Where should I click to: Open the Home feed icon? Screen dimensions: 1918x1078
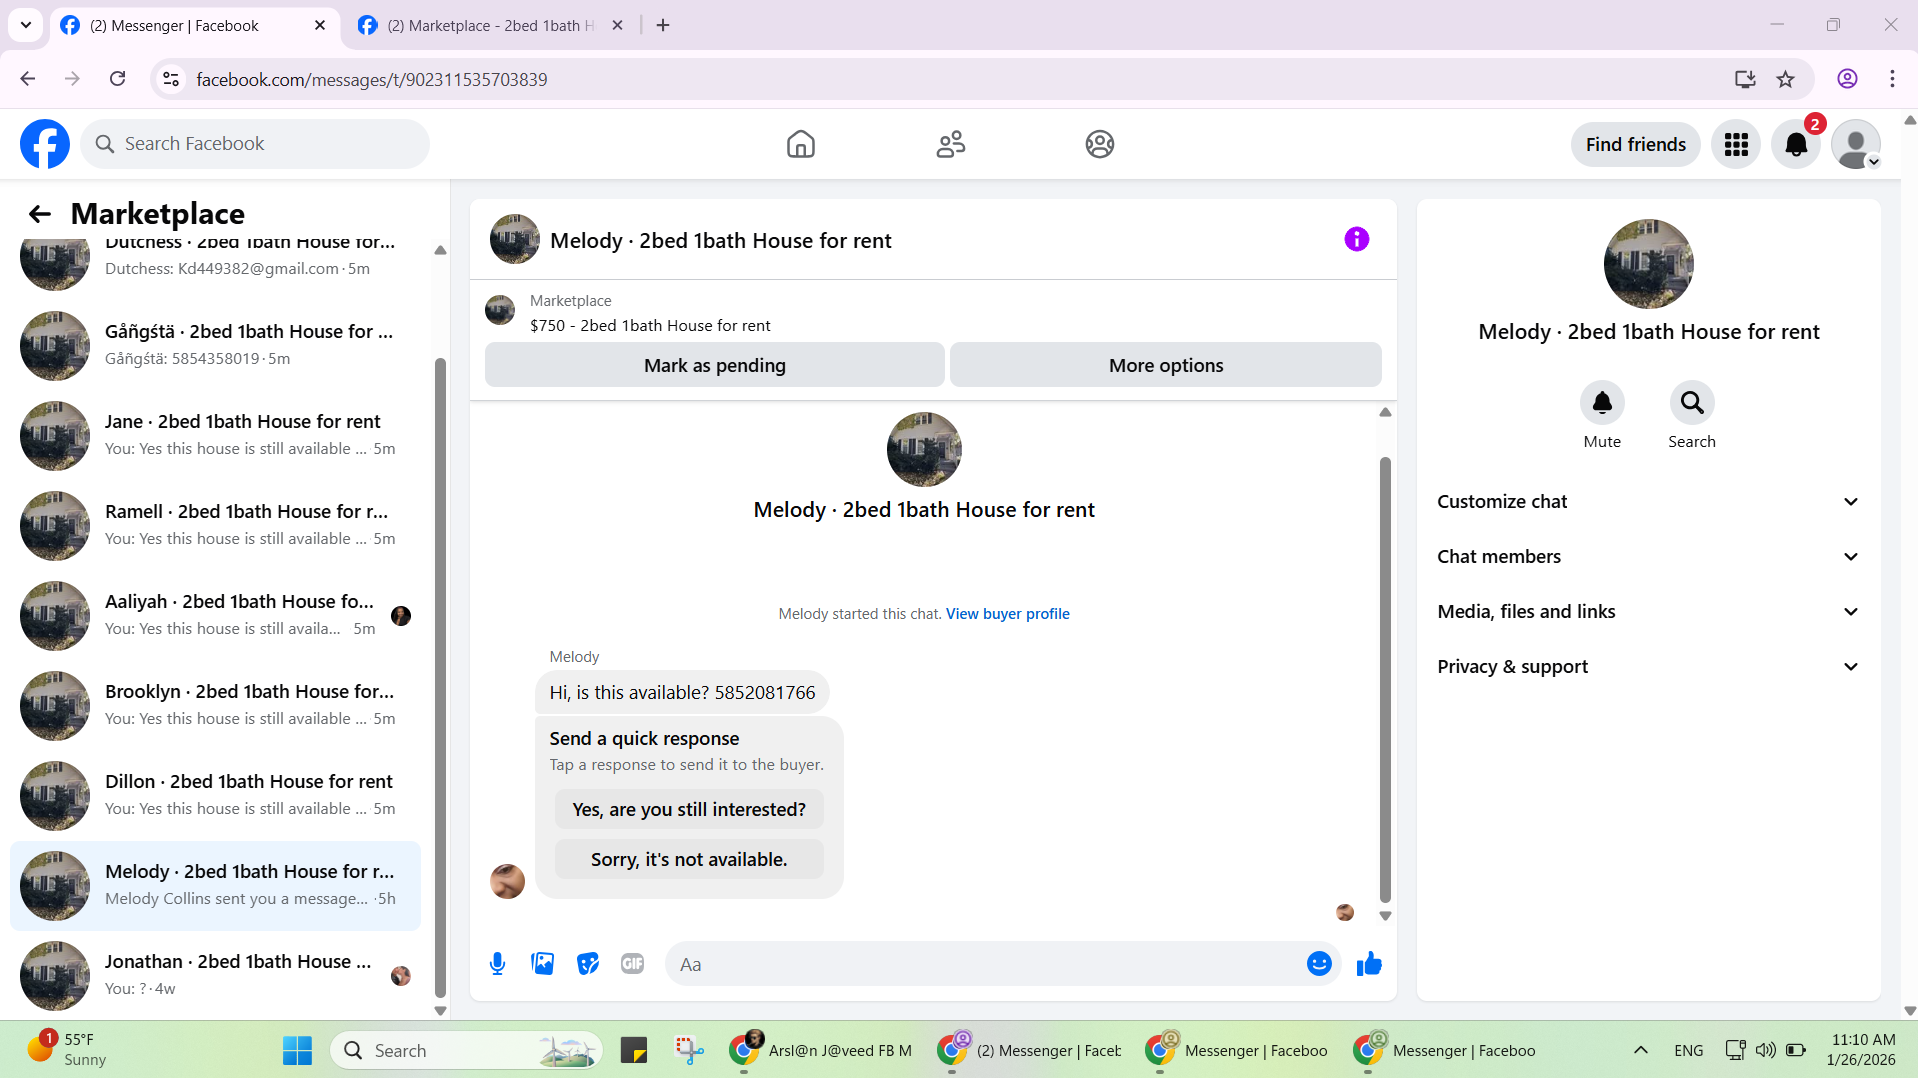800,144
